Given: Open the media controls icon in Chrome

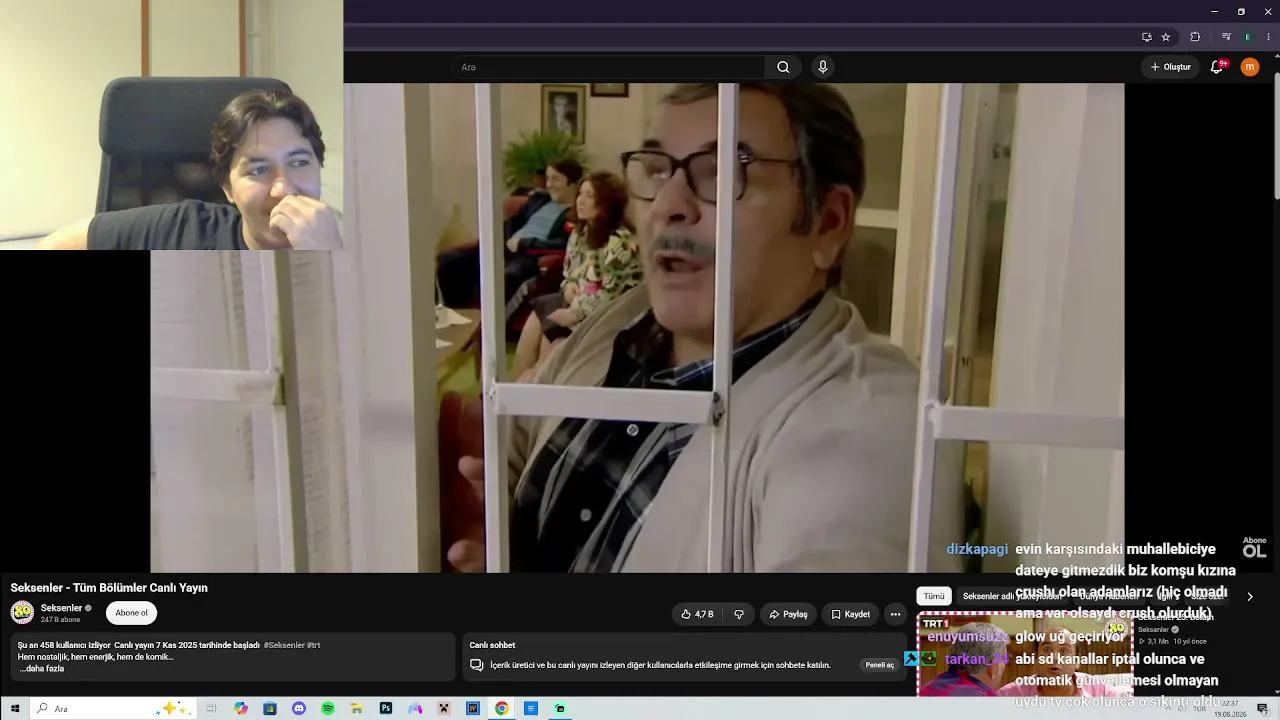Looking at the screenshot, I should point(1226,37).
